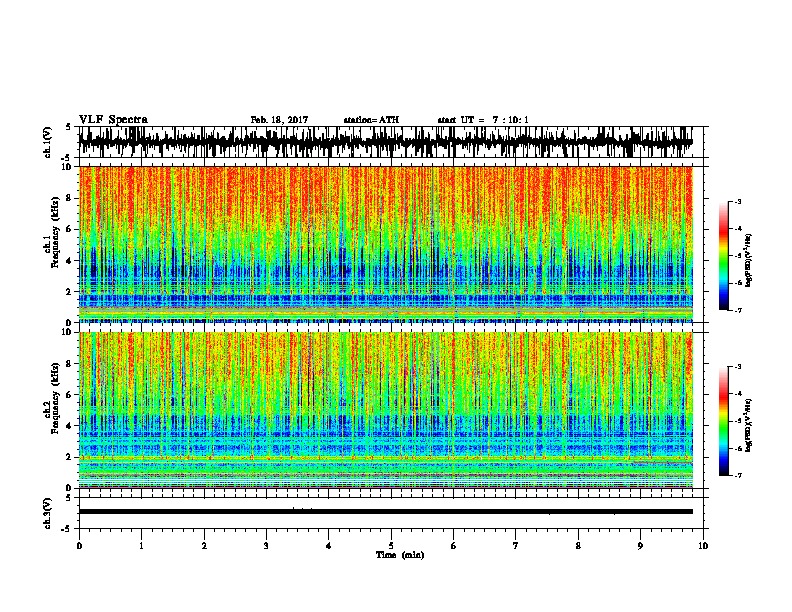Click the "ch.1(V)" waveform axis label
Image resolution: width=792 pixels, height=612 pixels.
[48, 142]
